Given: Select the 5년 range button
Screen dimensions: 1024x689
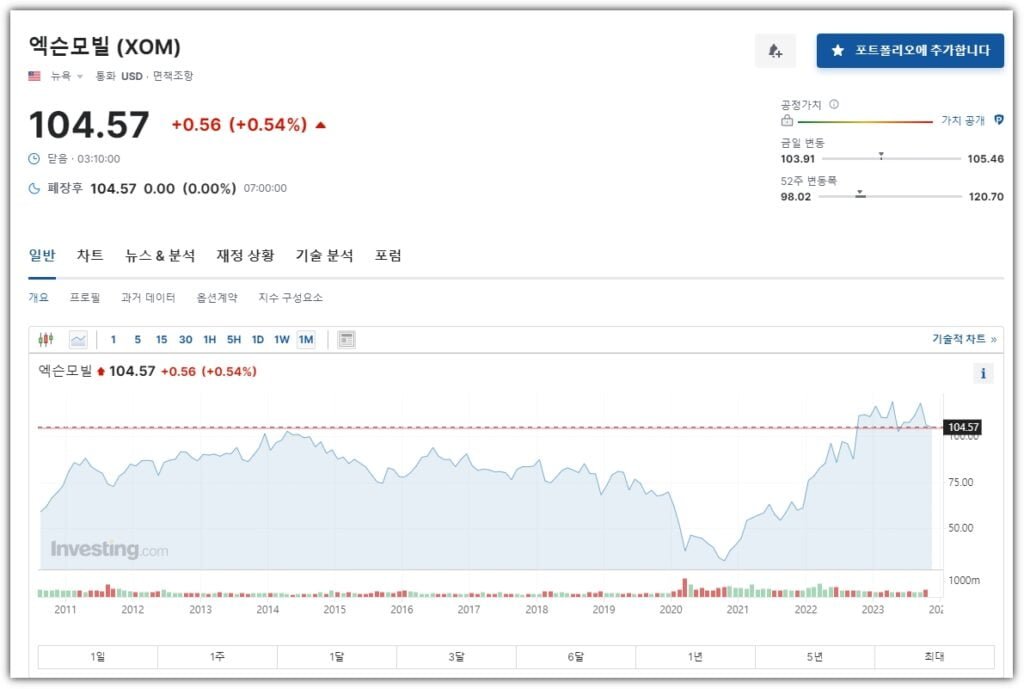Looking at the screenshot, I should pos(815,657).
